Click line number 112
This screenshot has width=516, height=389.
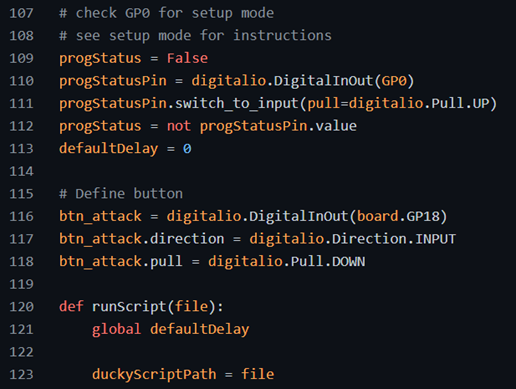point(21,126)
